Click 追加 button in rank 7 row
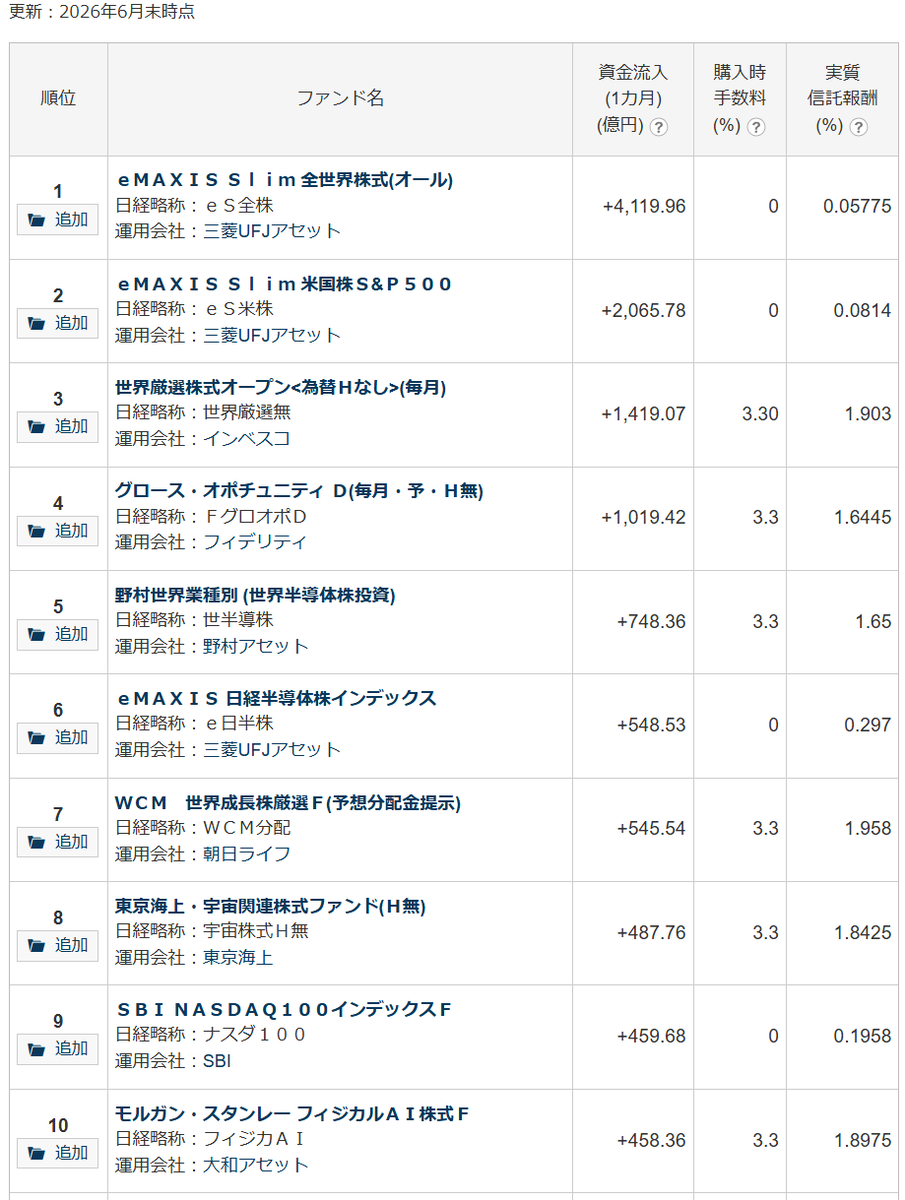This screenshot has height=1200, width=905. (x=58, y=842)
